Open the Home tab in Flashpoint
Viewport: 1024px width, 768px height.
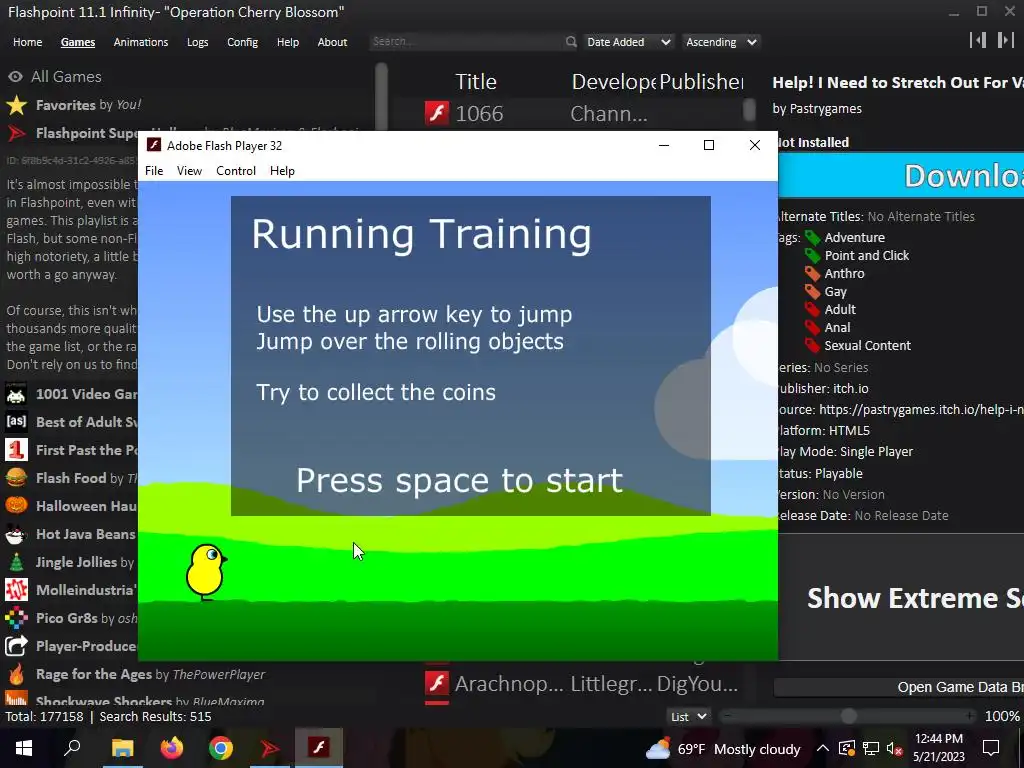[27, 42]
